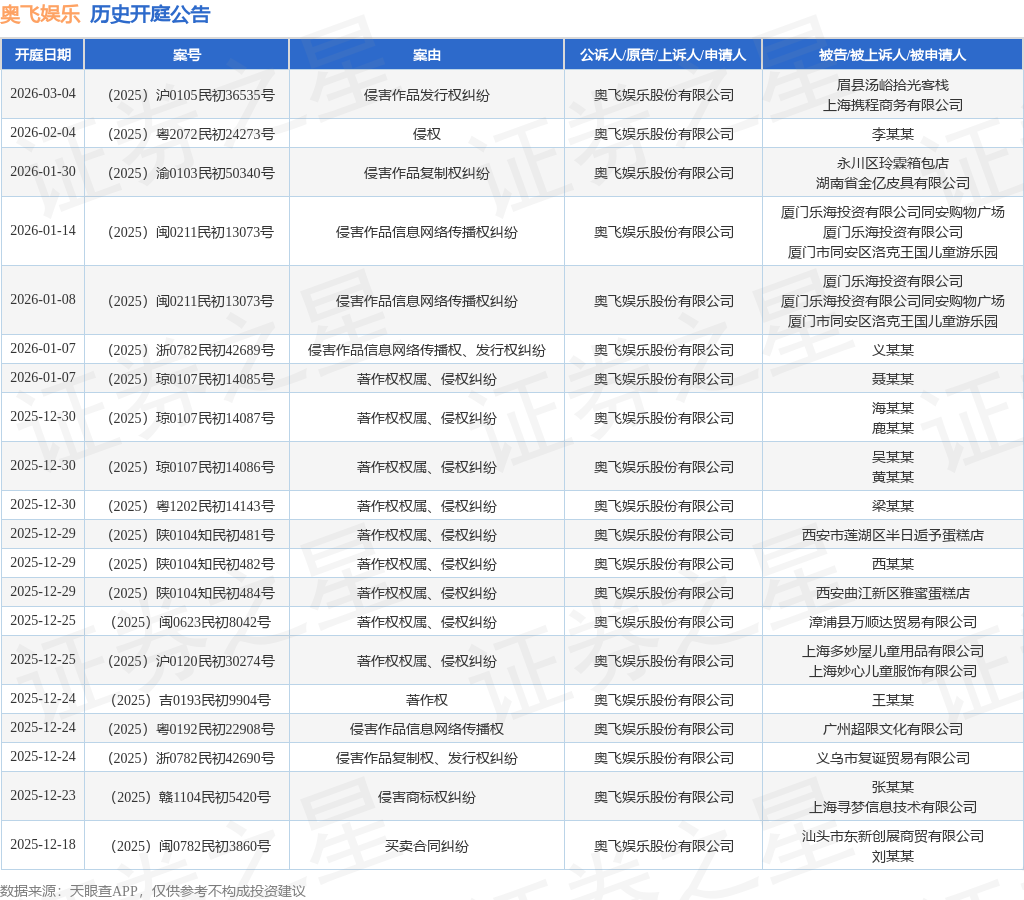Select case number (2025)琼0107民初14087号
Viewport: 1024px width, 900px height.
[x=191, y=419]
